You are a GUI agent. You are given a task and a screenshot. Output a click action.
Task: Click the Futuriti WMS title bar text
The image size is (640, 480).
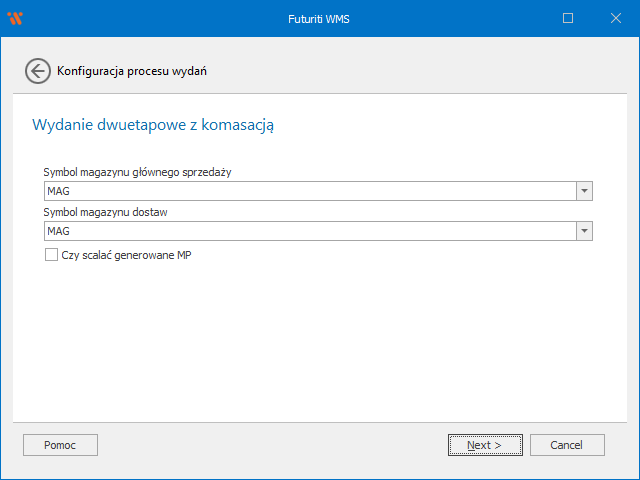pos(319,19)
